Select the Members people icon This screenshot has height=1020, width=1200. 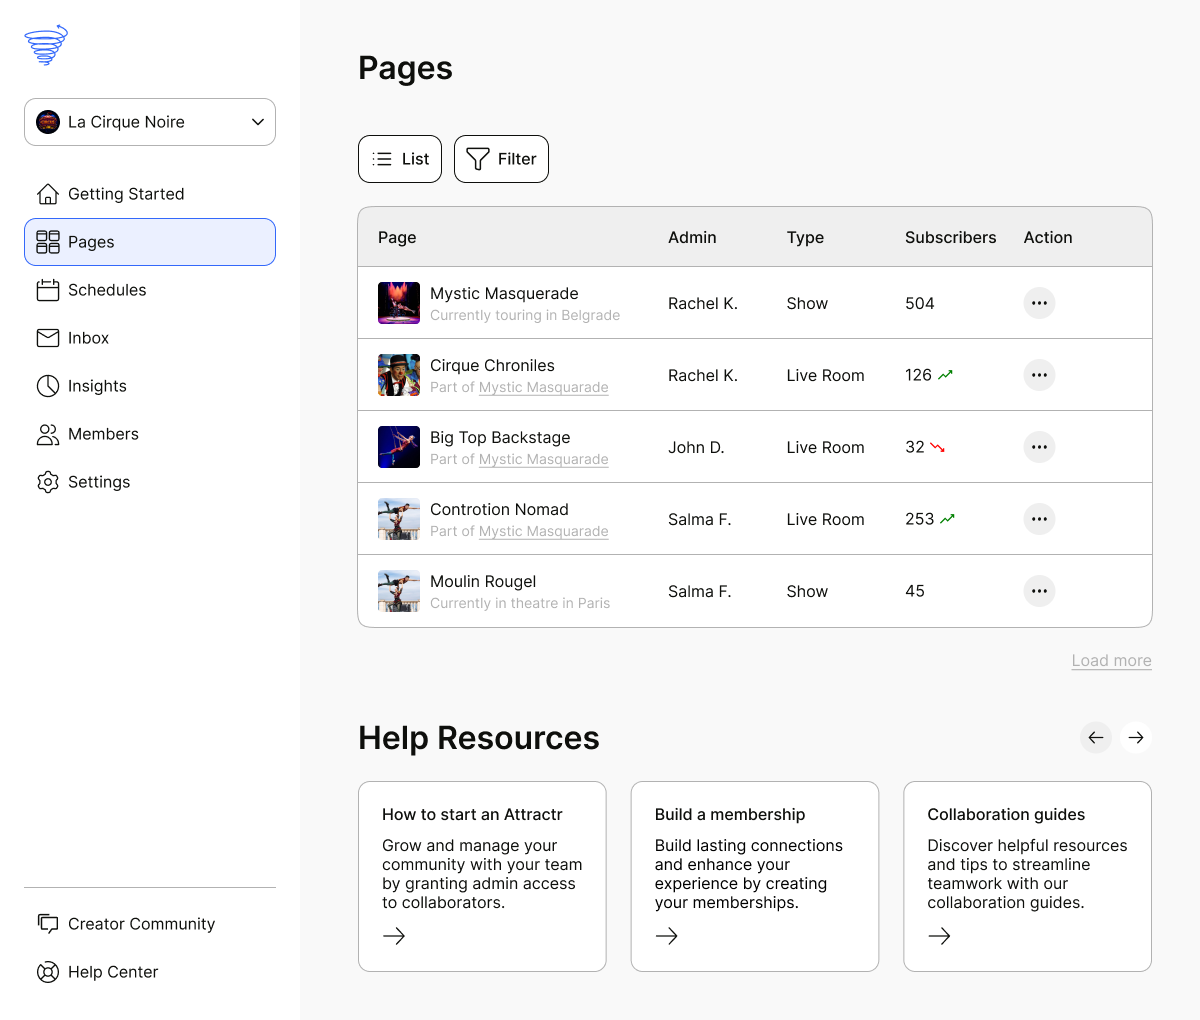48,434
